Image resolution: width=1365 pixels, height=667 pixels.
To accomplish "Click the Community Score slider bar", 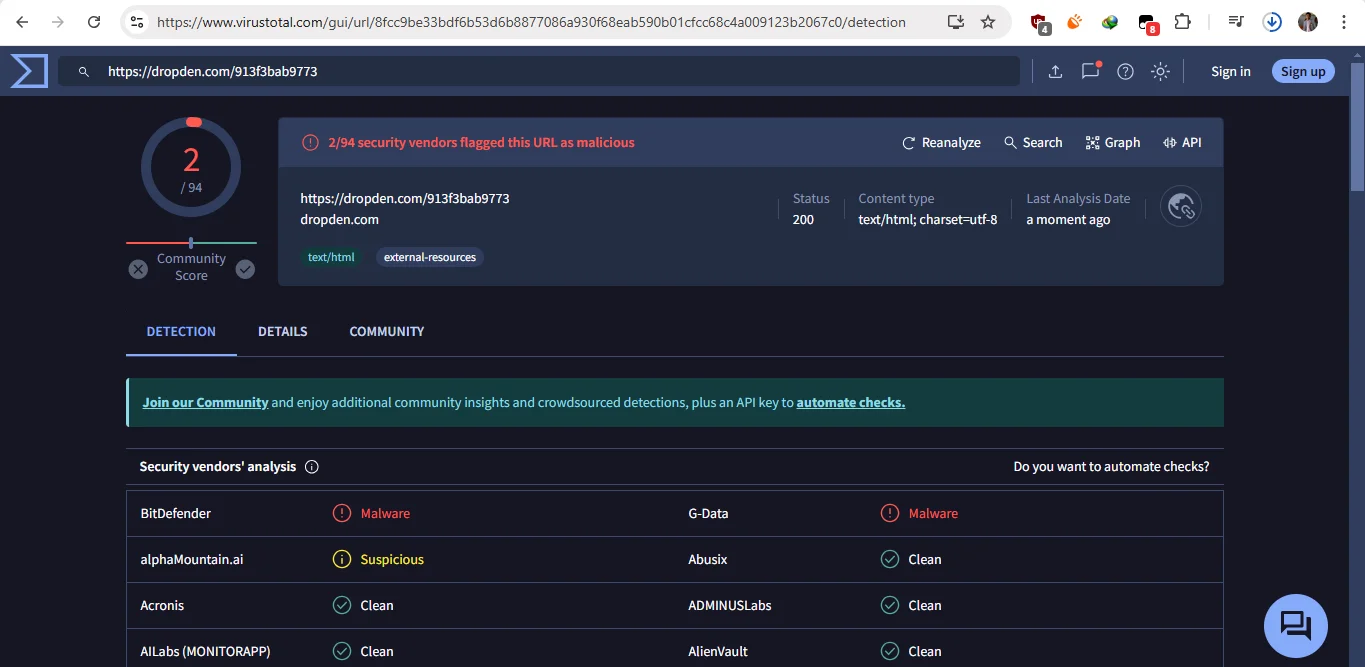I will [x=191, y=243].
